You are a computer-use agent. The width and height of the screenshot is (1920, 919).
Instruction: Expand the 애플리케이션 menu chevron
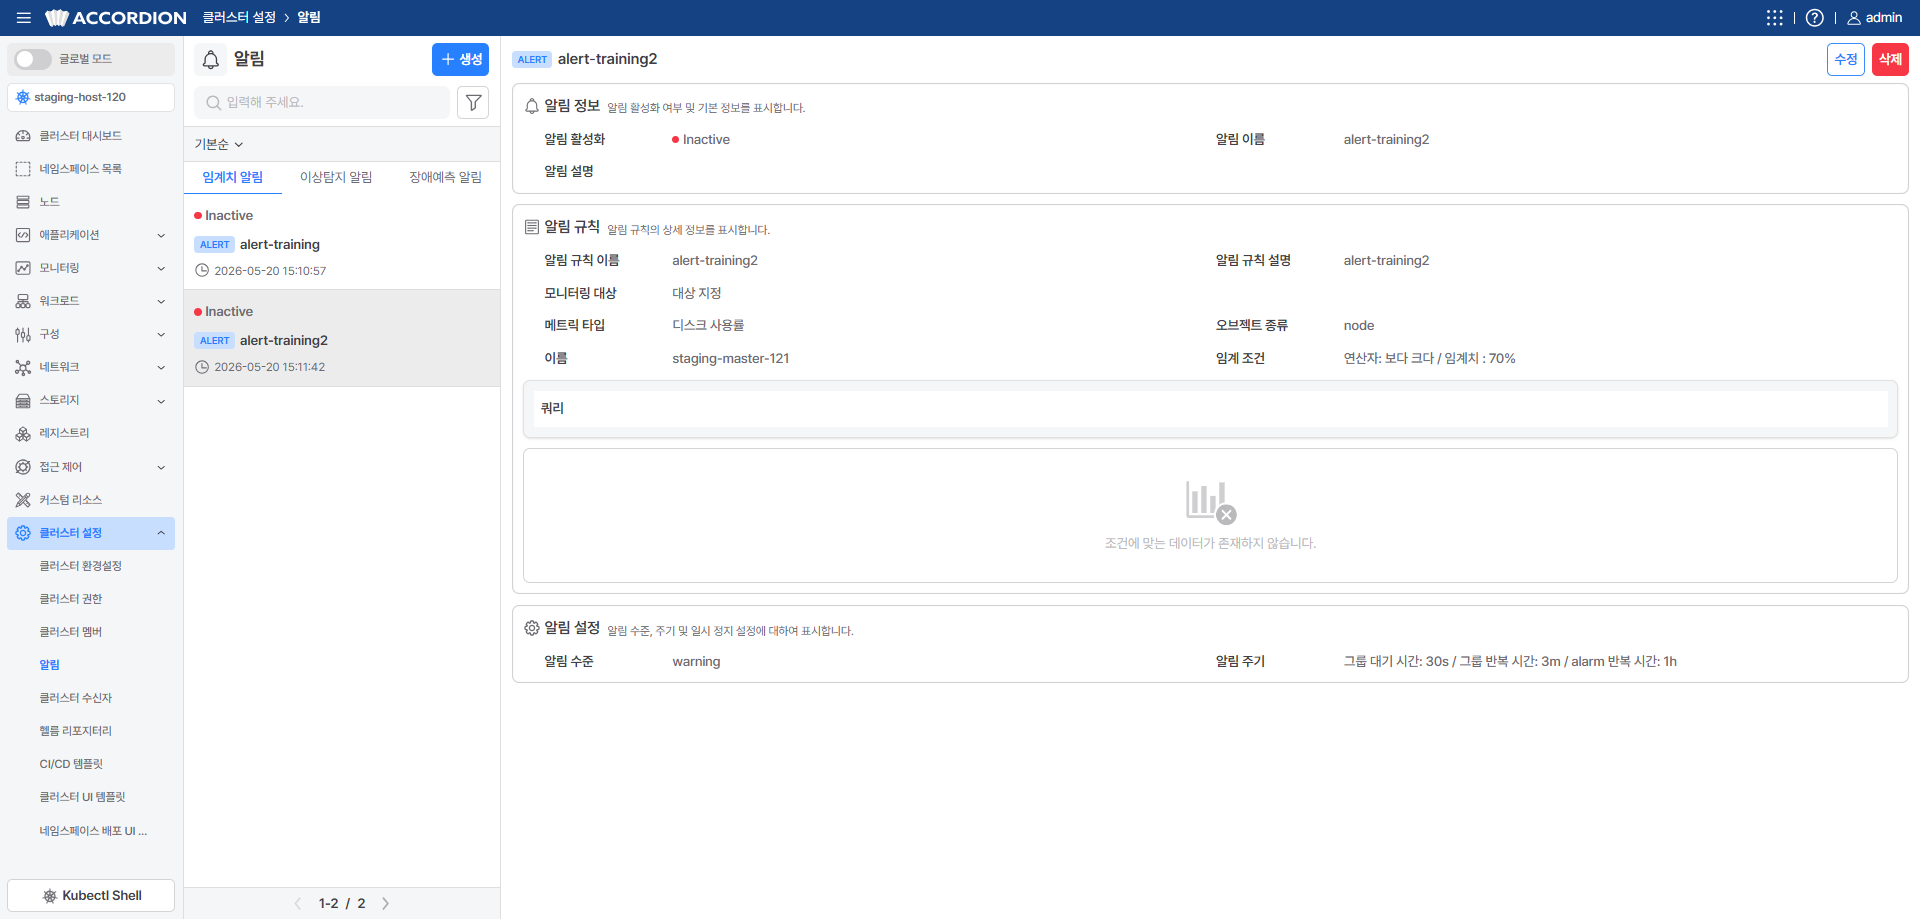161,235
